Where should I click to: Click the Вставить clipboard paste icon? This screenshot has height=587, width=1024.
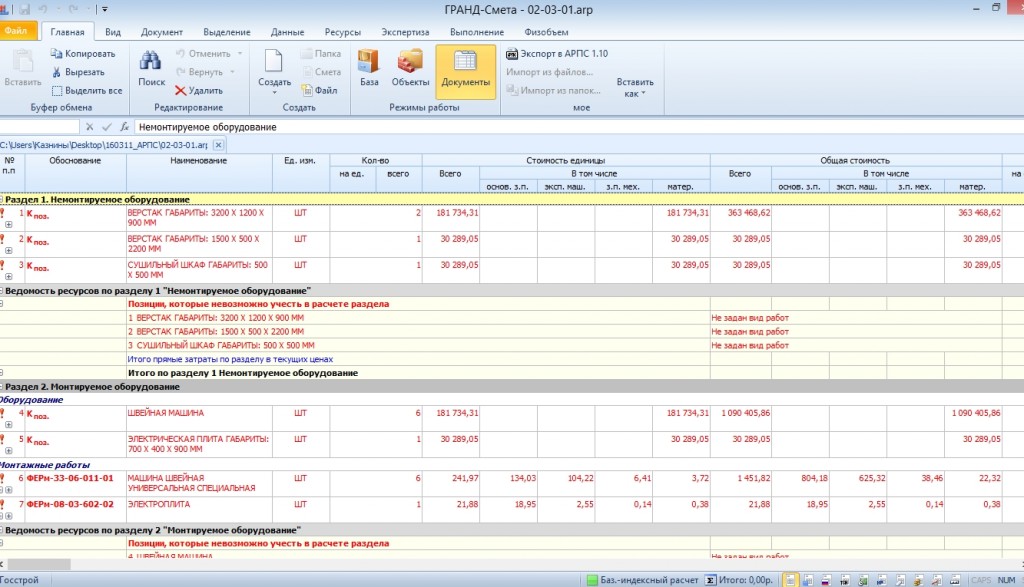tap(23, 61)
